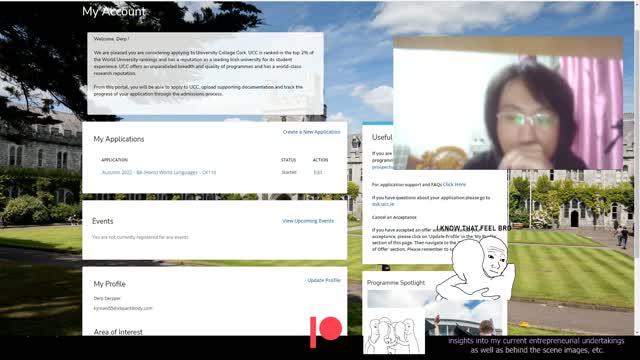This screenshot has height=360, width=640.
Task: Click the profile email address text
Action: pos(123,308)
